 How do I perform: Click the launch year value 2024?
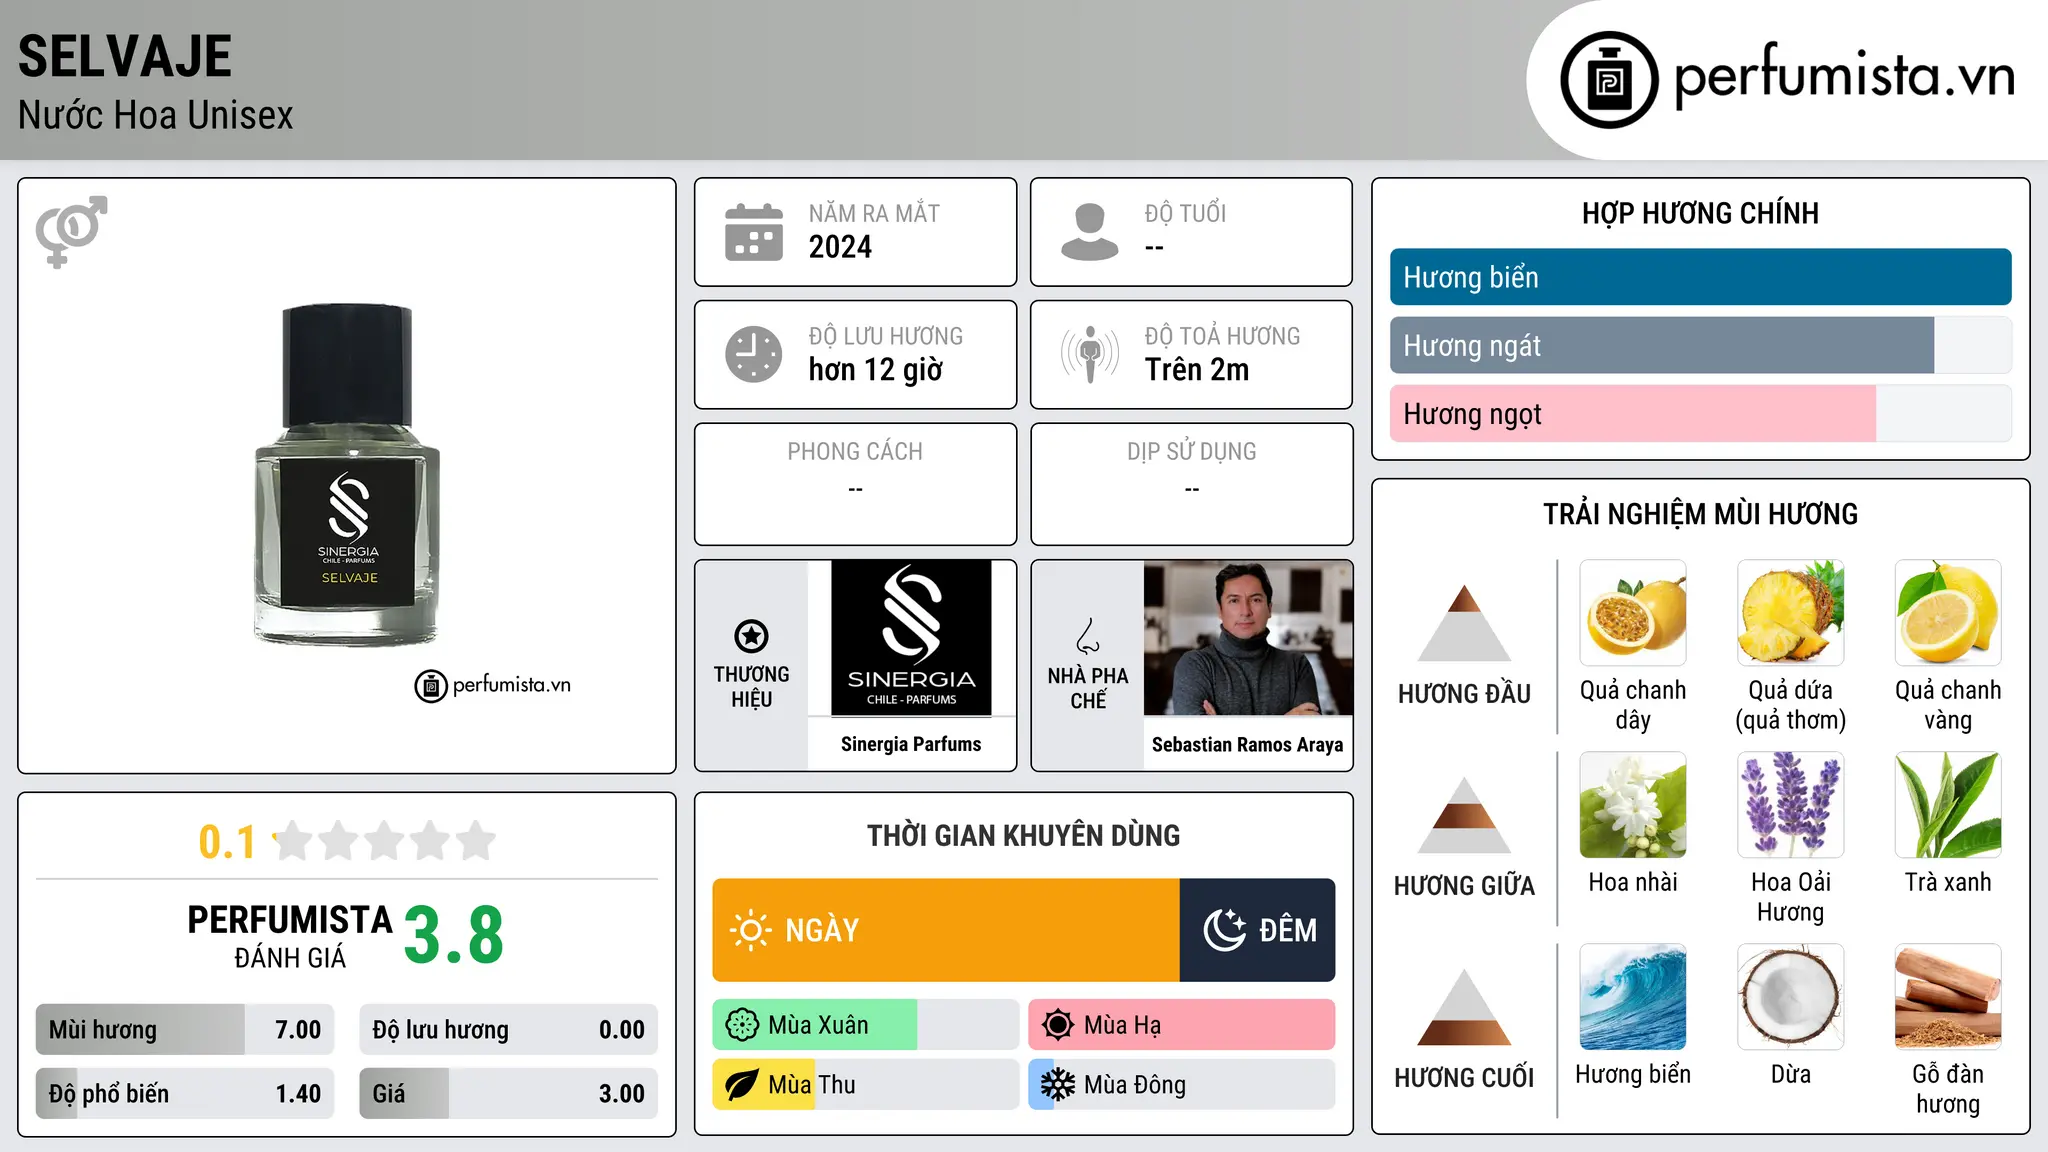pos(840,247)
